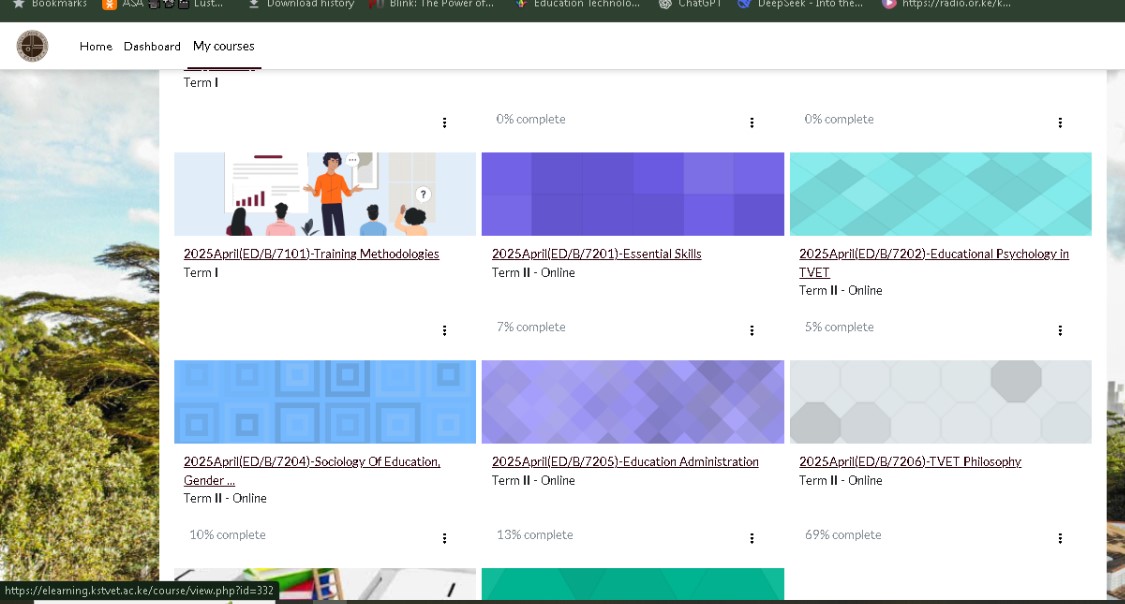Screen dimensions: 1125x604
Task: Open three-dot menu for Sociology Of Education course
Action: (x=444, y=539)
